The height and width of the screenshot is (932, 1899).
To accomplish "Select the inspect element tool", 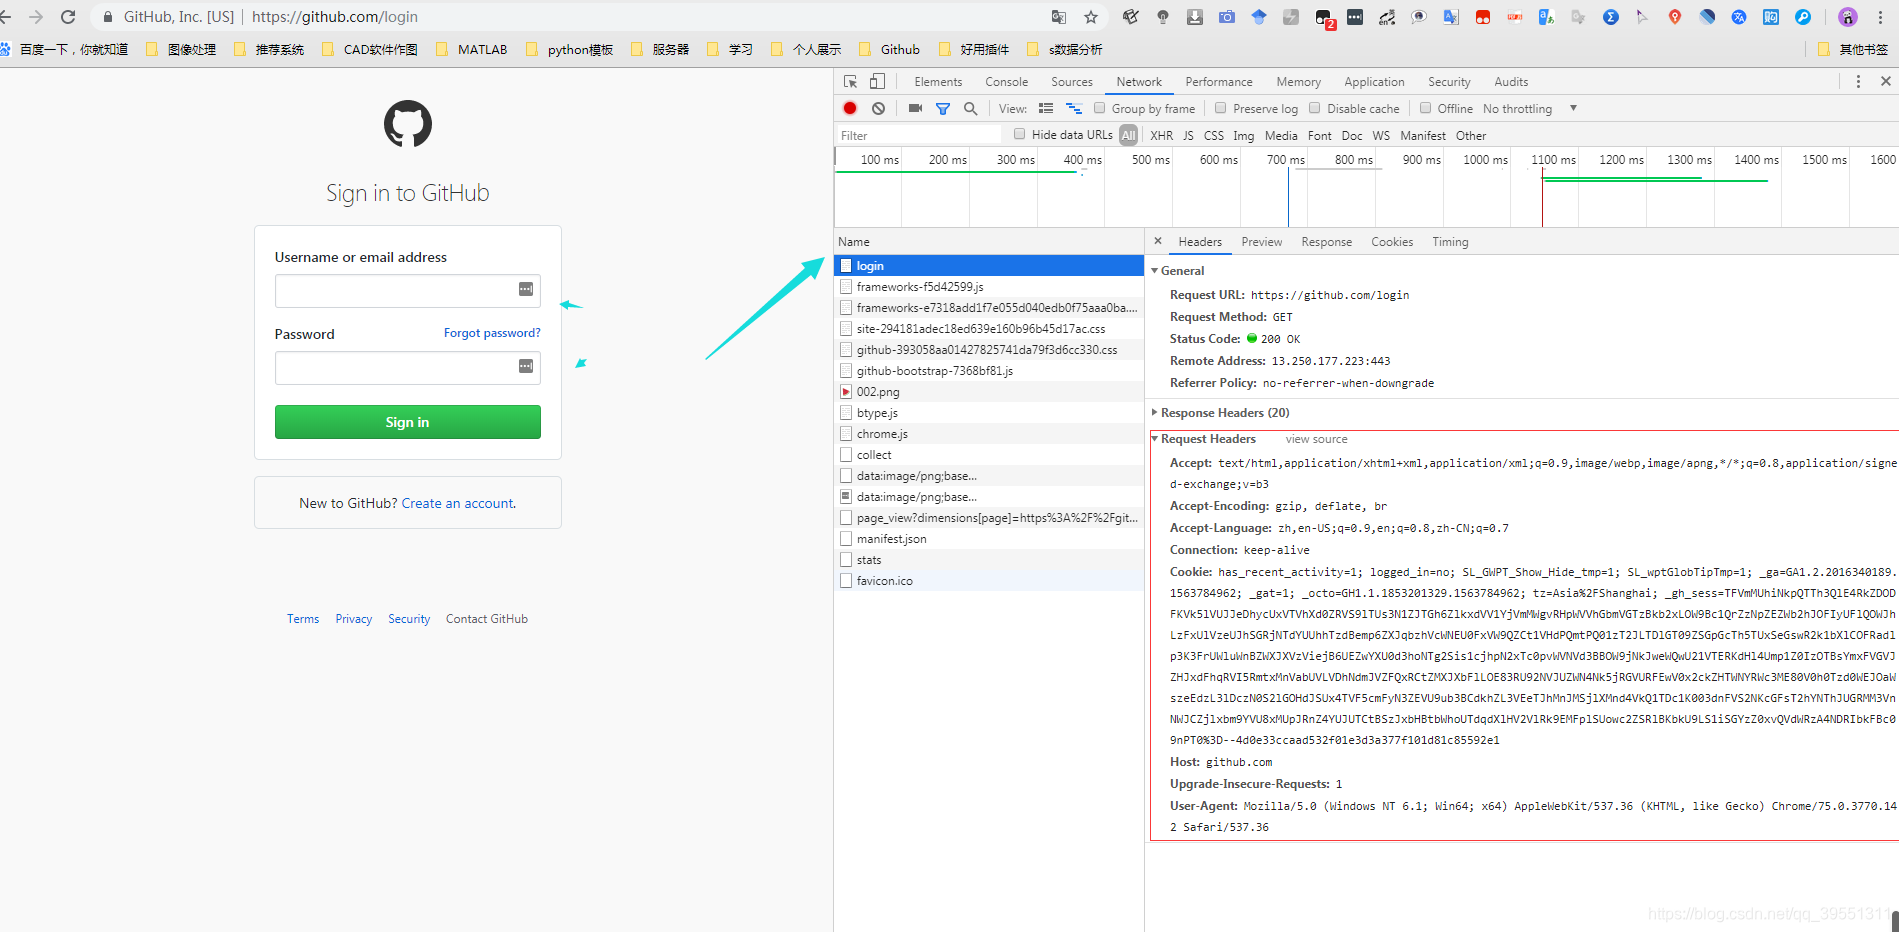I will (x=850, y=82).
